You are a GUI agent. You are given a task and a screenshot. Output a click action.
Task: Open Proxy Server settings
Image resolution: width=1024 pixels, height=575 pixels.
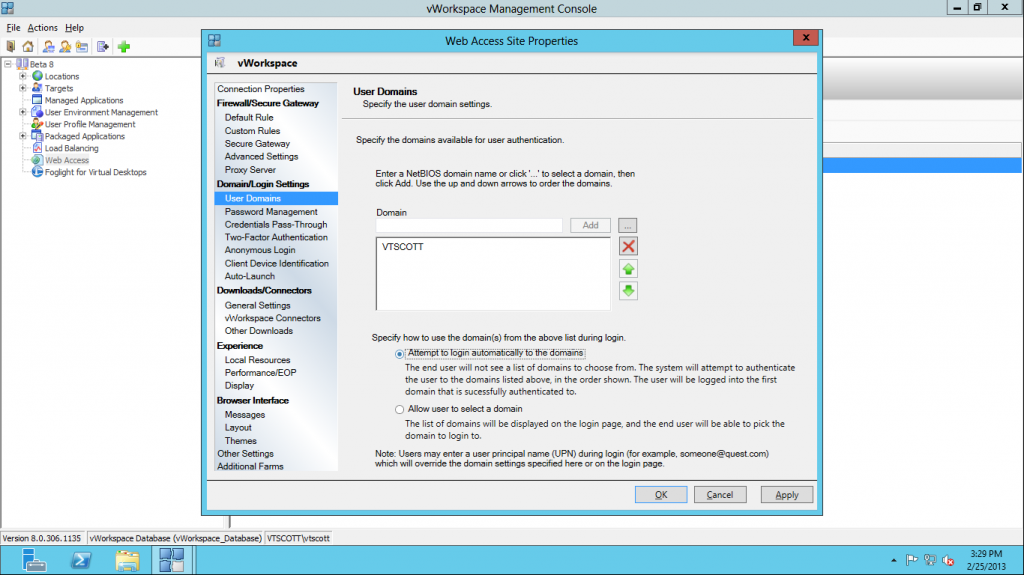[x=250, y=170]
